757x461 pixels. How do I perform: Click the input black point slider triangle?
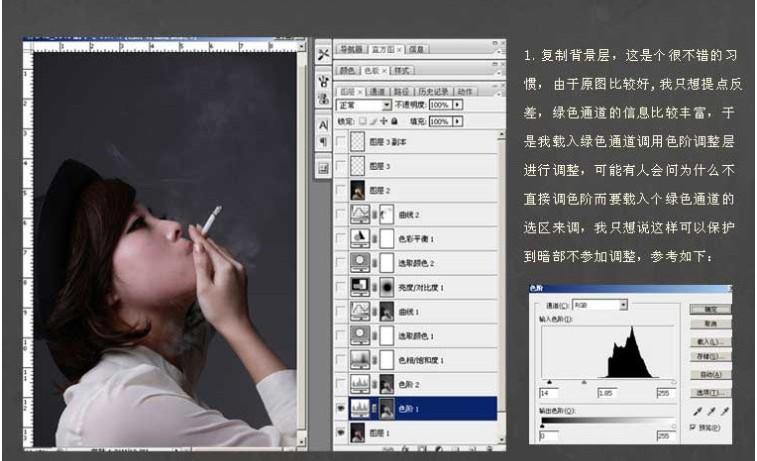pyautogui.click(x=549, y=382)
